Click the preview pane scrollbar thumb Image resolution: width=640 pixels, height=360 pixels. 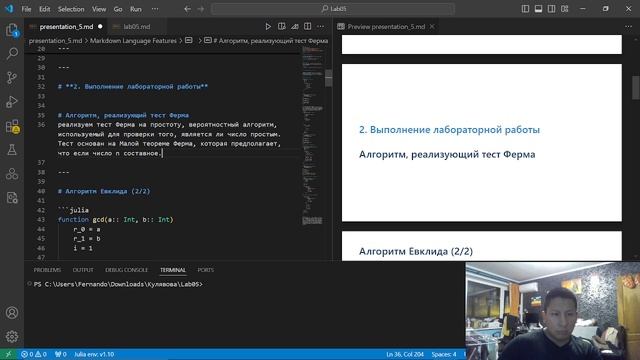click(x=636, y=87)
